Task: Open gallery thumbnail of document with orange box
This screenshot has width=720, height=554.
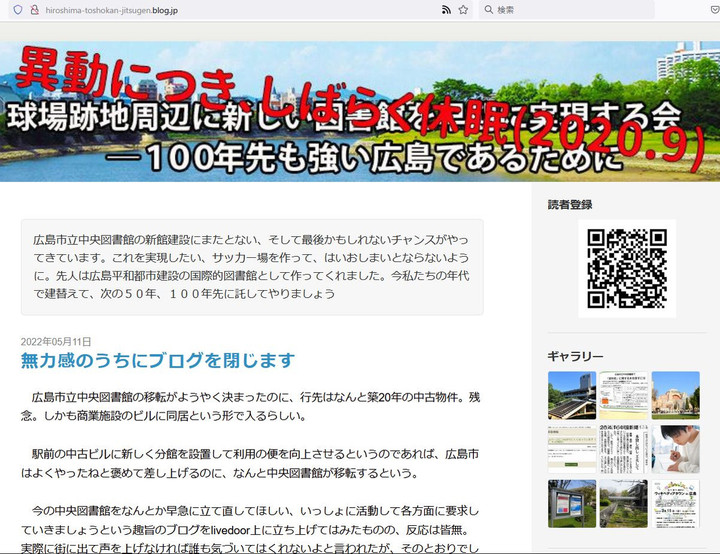Action: (x=623, y=395)
